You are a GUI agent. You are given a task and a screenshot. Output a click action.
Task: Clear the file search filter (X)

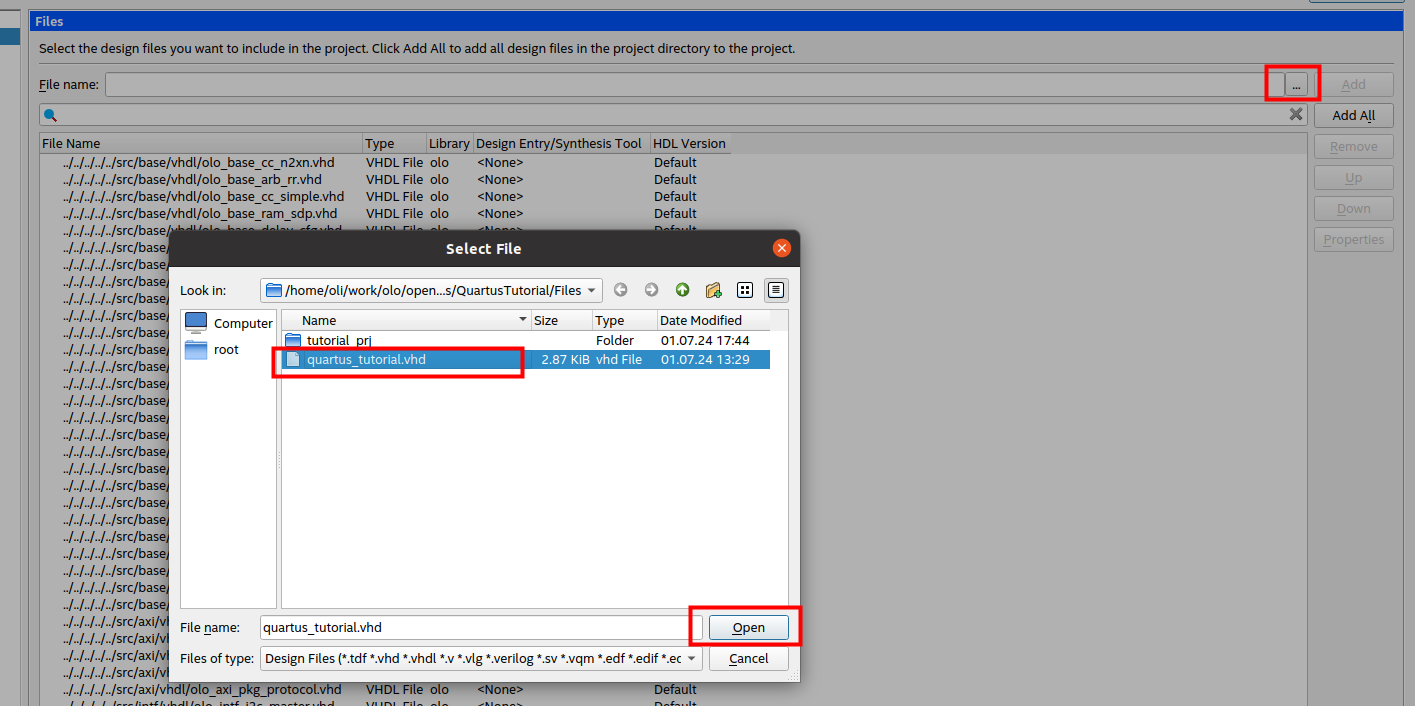tap(1296, 114)
